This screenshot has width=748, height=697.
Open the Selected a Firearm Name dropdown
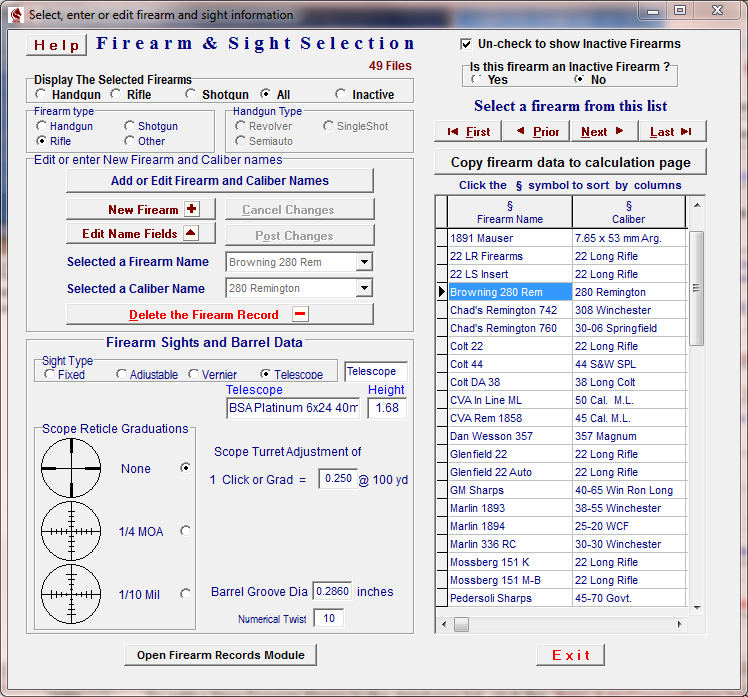point(364,262)
